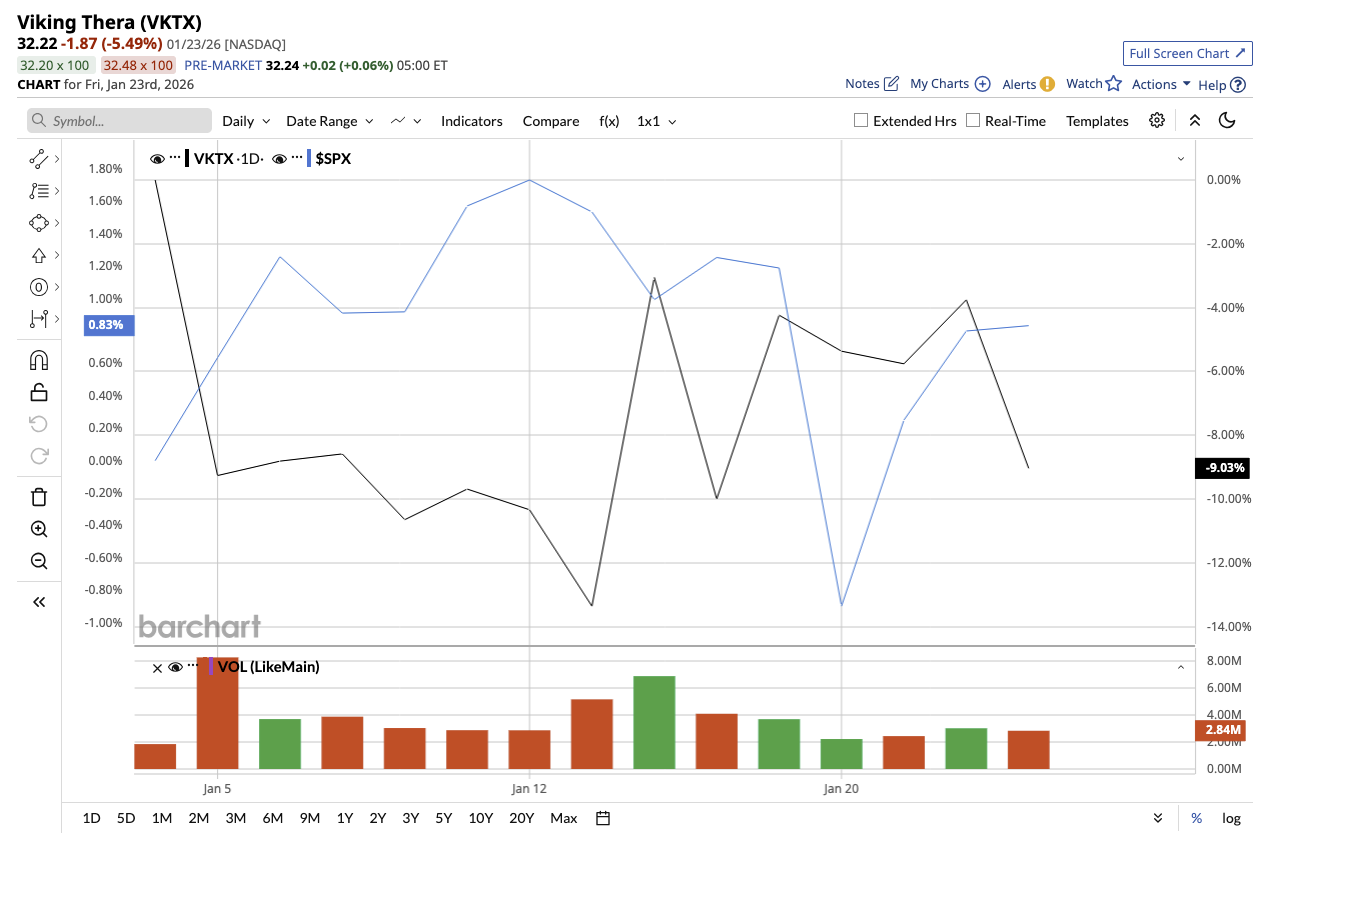
Task: Enable the Extended Hrs checkbox
Action: tap(861, 120)
